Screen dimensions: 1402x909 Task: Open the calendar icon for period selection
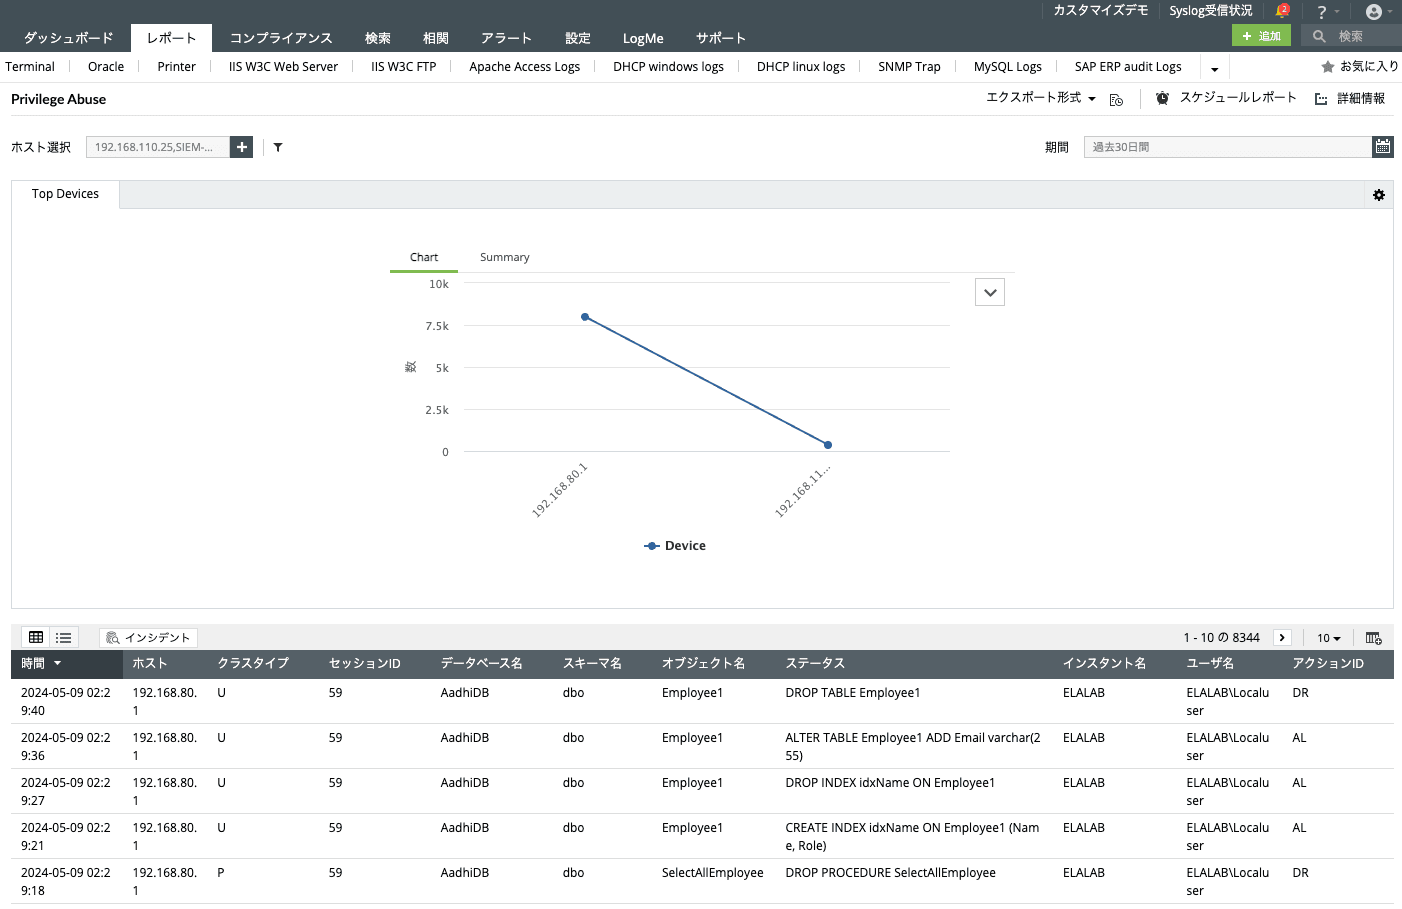(x=1383, y=146)
